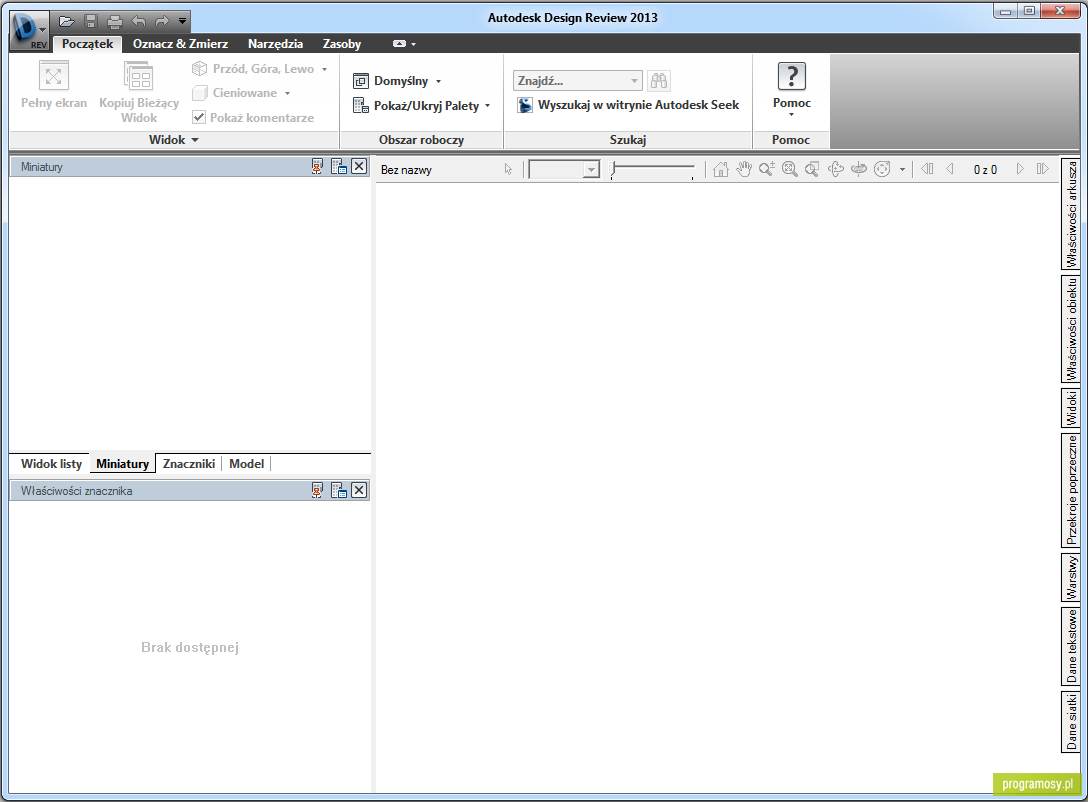Image resolution: width=1088 pixels, height=802 pixels.
Task: Open the steering wheel options dropdown arrow
Action: (902, 169)
